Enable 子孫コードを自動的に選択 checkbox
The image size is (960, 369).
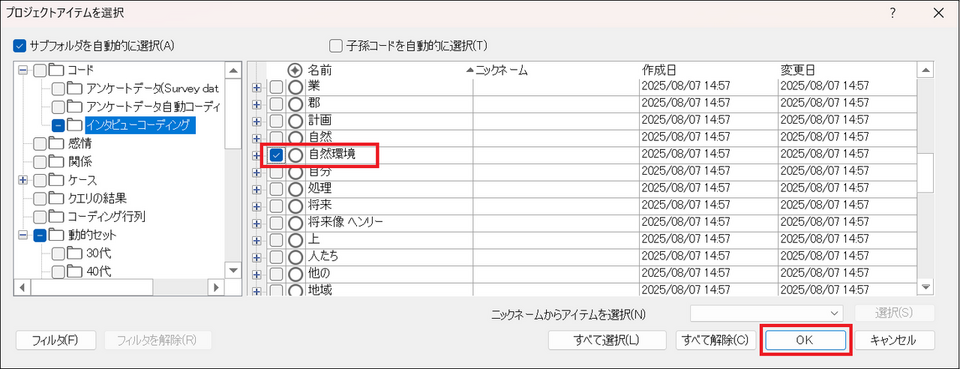(336, 46)
